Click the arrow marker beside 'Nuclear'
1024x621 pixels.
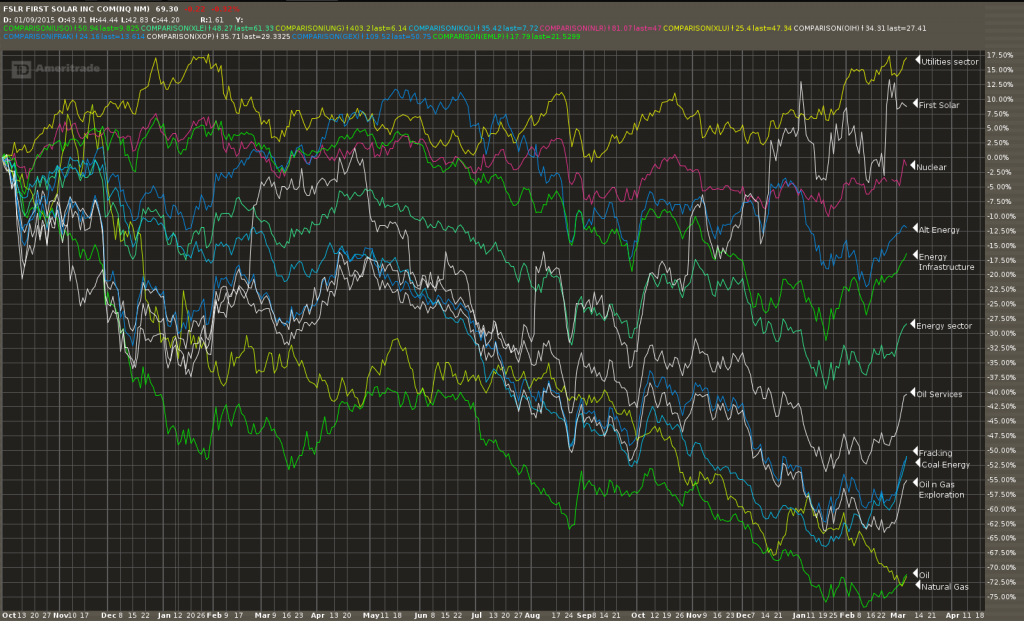[912, 165]
